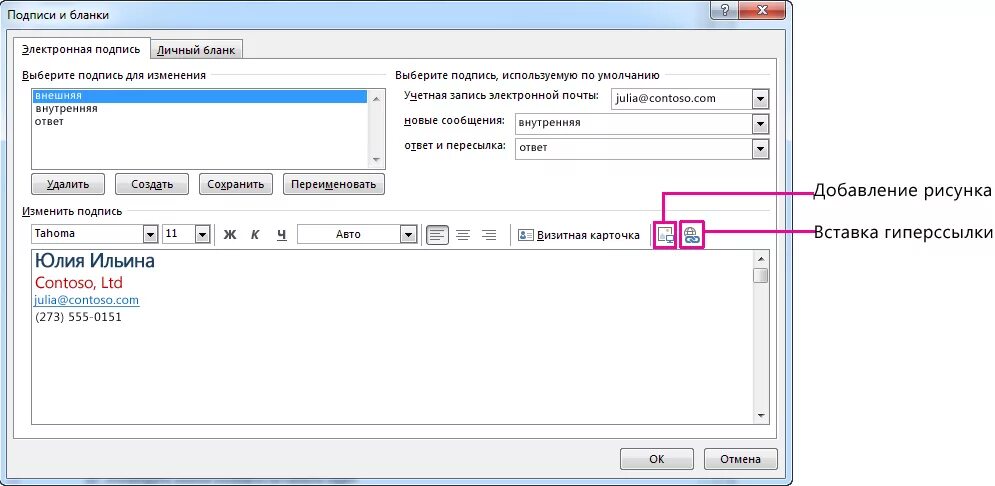Image resolution: width=995 pixels, height=486 pixels.
Task: Click the name Юлия Ильина in signature
Action: coord(95,260)
